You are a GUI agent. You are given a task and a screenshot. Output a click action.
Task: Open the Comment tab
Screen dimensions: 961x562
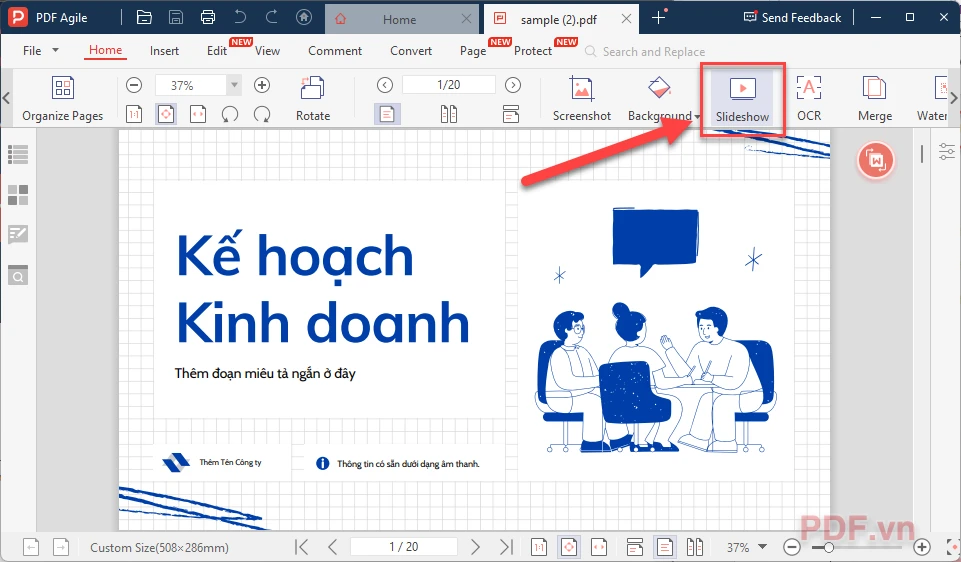[335, 51]
